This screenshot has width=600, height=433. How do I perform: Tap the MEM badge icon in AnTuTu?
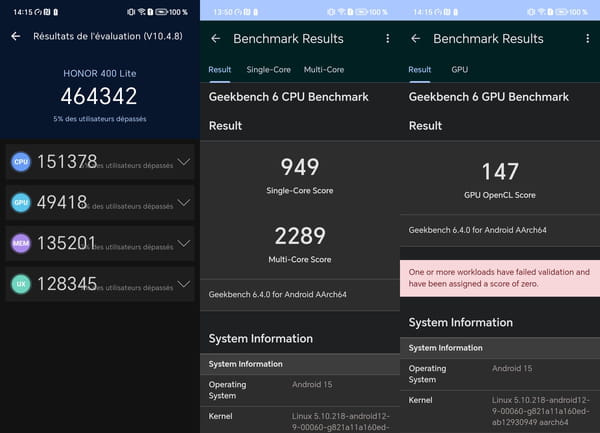[21, 243]
